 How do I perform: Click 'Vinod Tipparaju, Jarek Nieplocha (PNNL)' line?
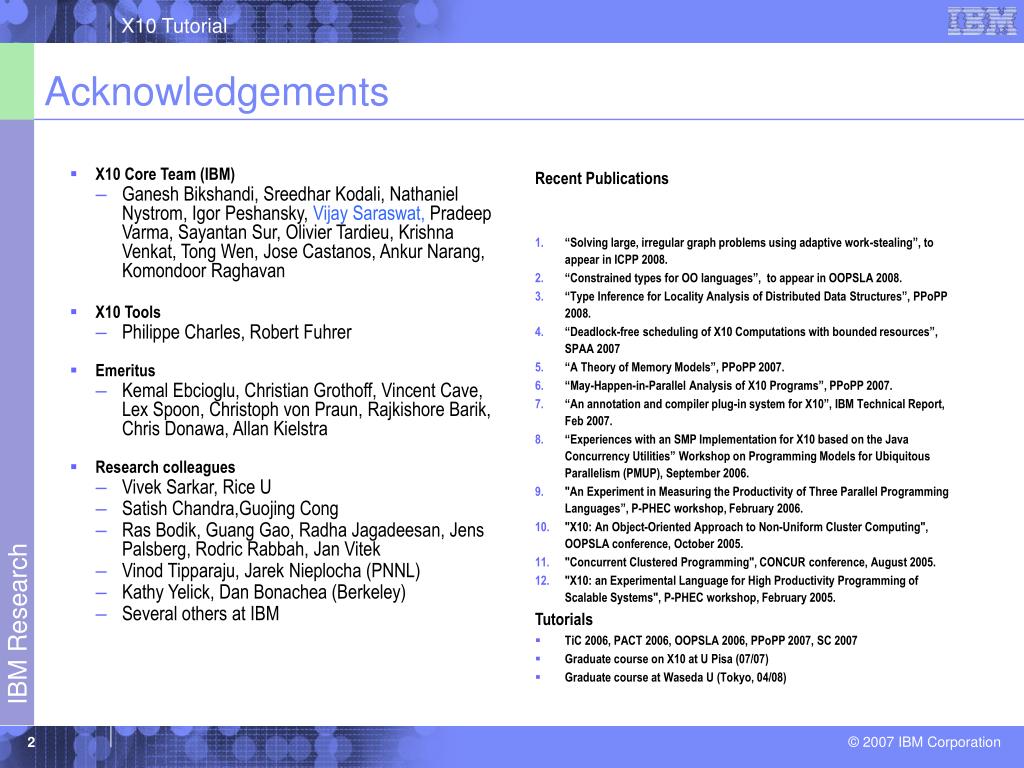coord(271,571)
